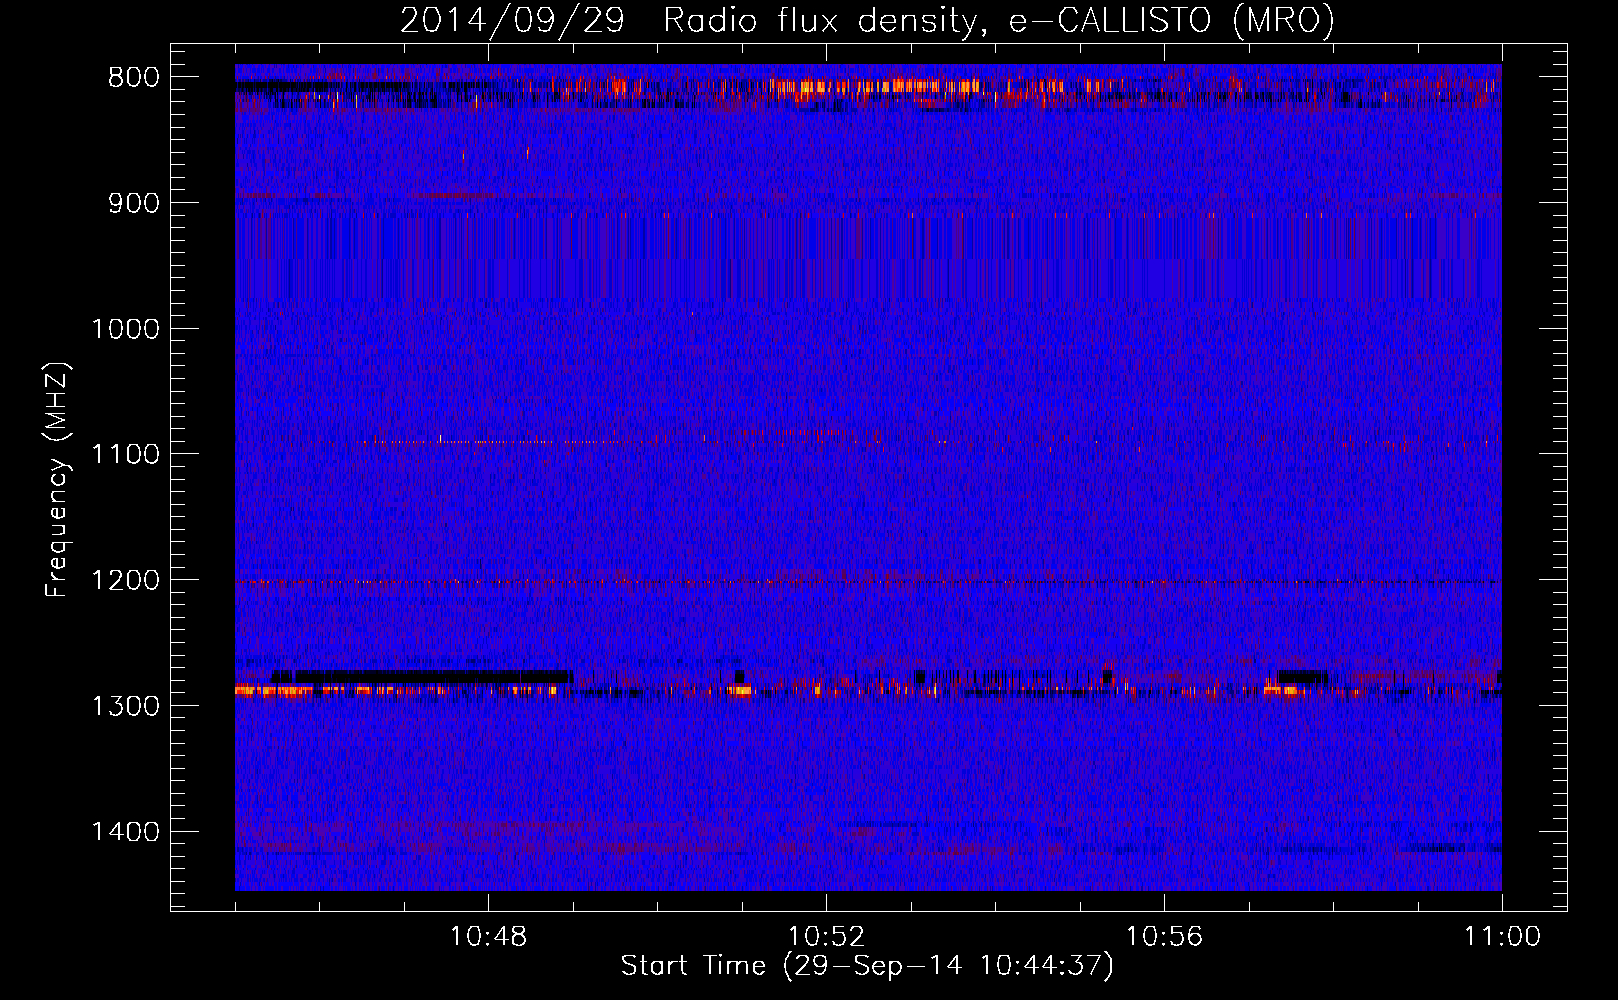Image resolution: width=1618 pixels, height=1000 pixels.
Task: Click the thin red line at 1200 MHz
Action: (x=868, y=581)
